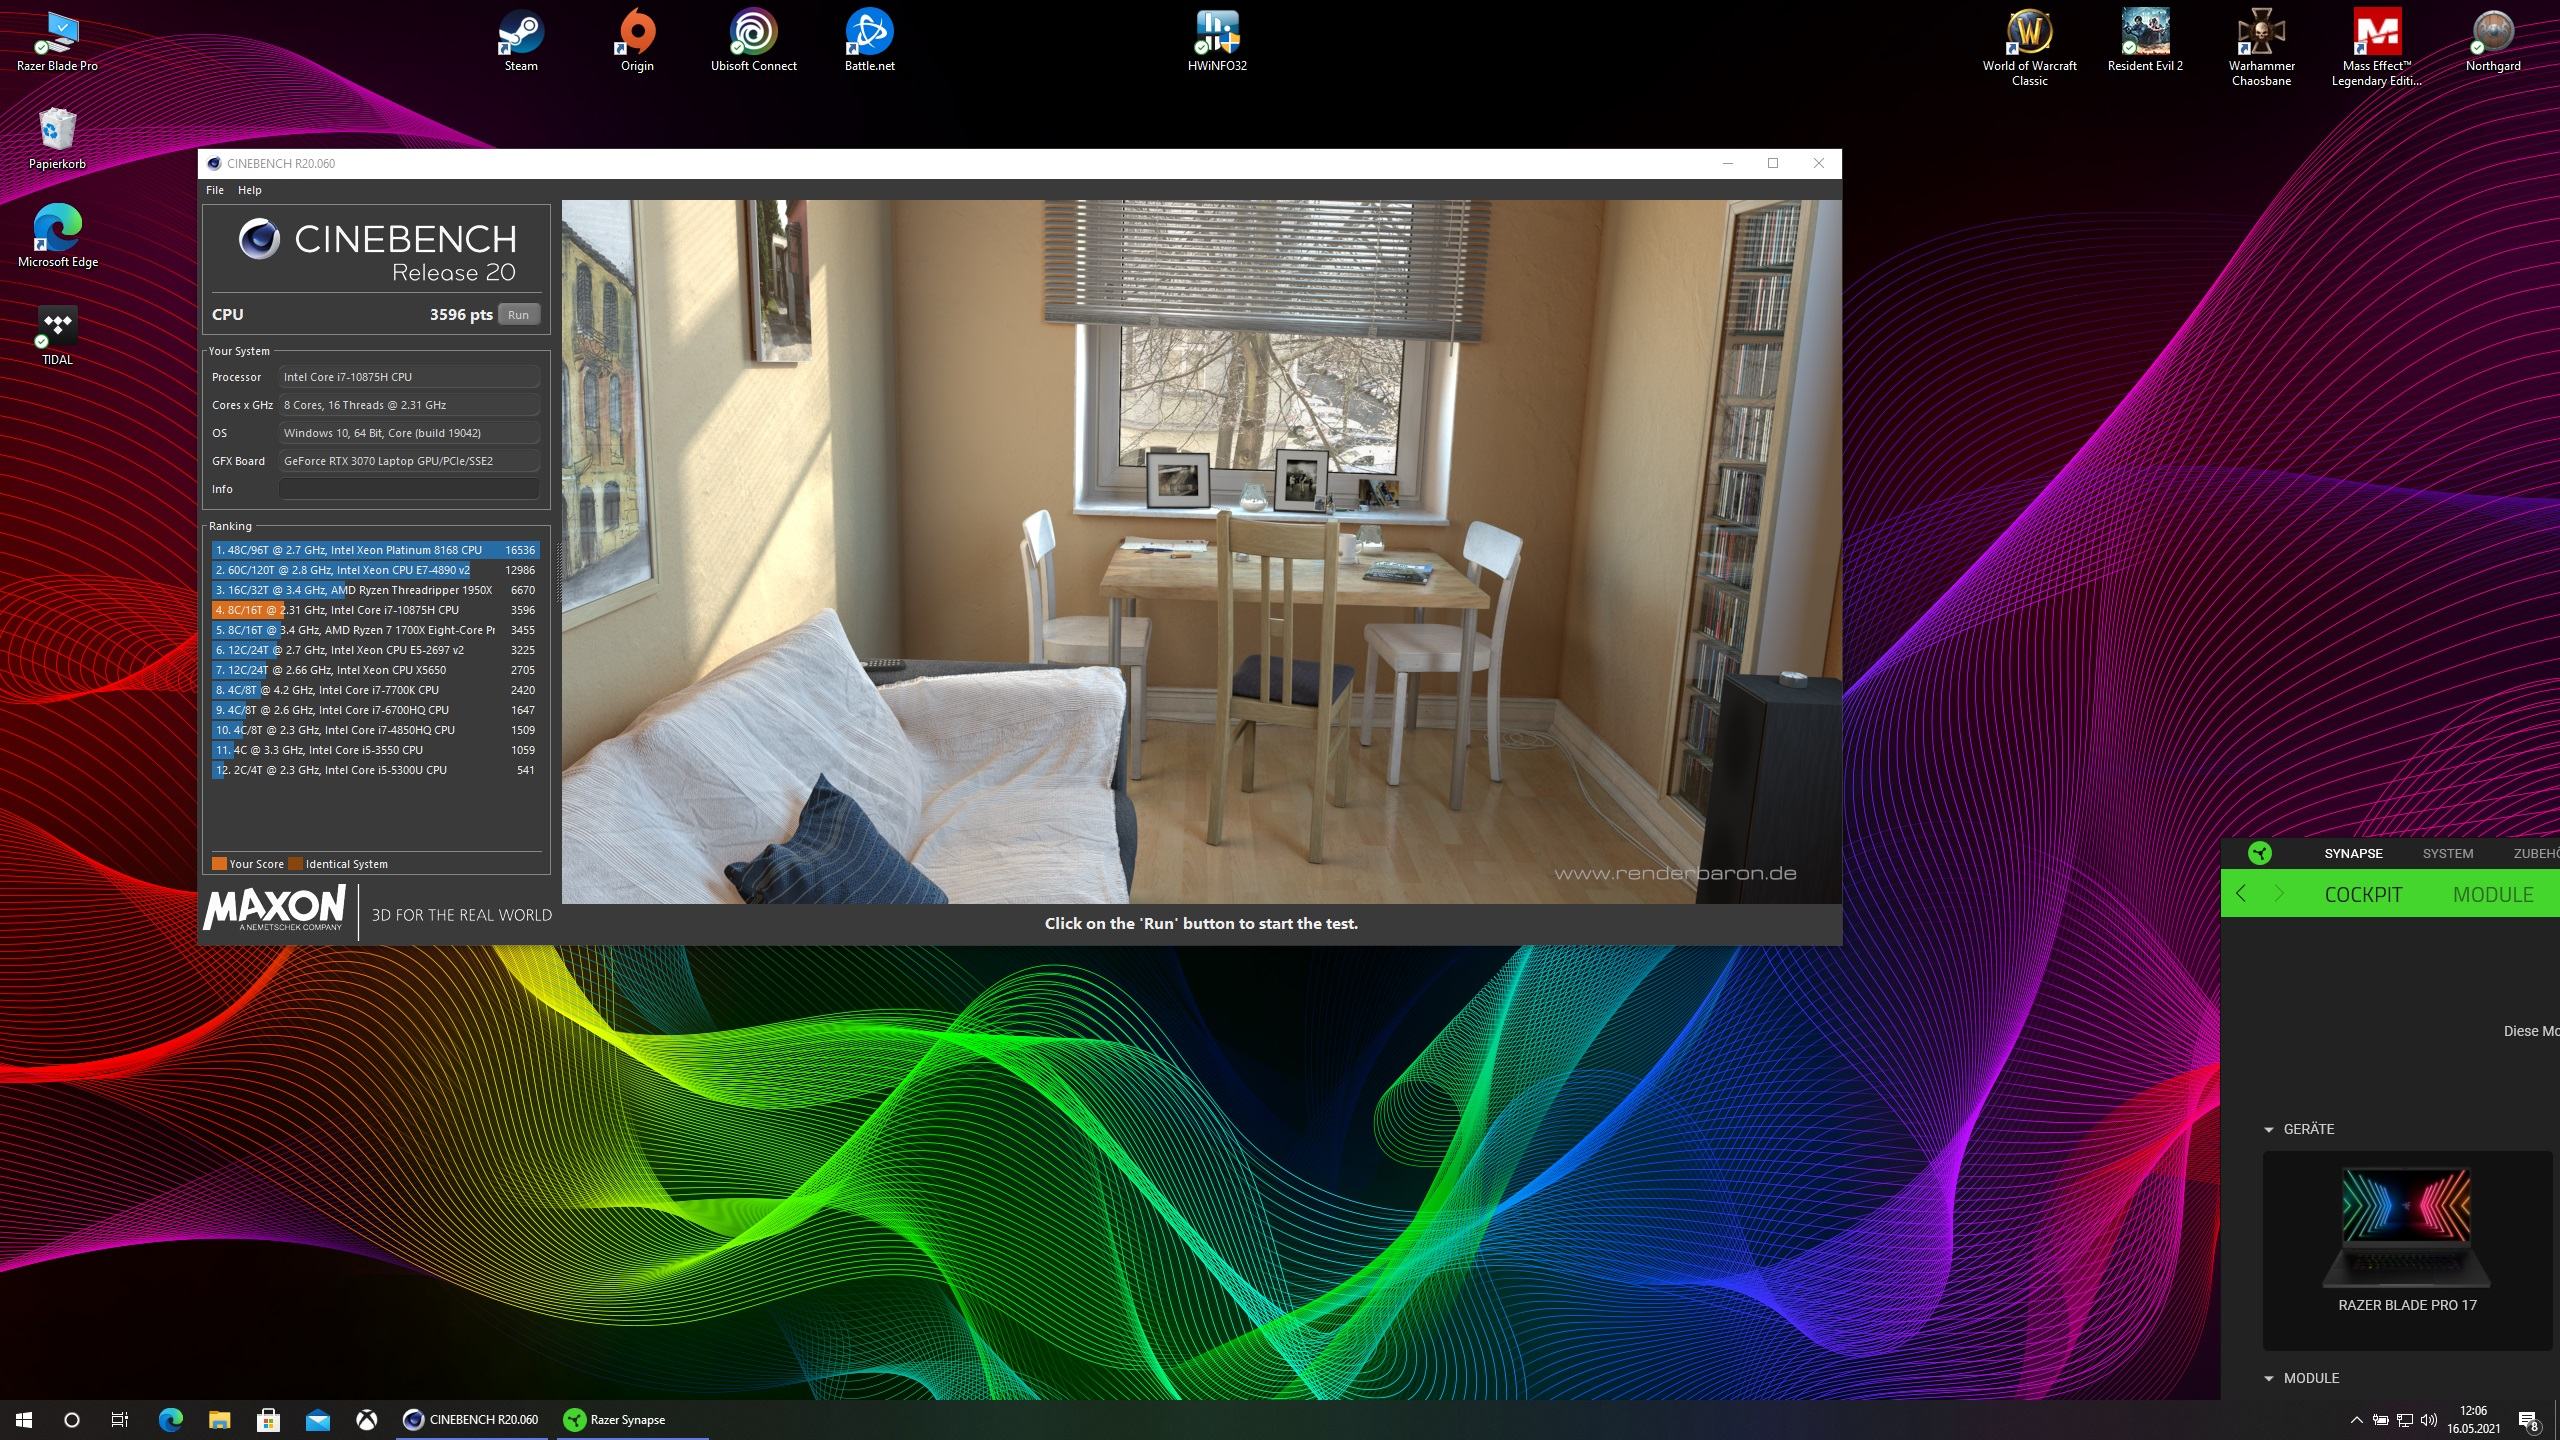This screenshot has width=2560, height=1440.
Task: Open Task View on the taskbar
Action: point(120,1419)
